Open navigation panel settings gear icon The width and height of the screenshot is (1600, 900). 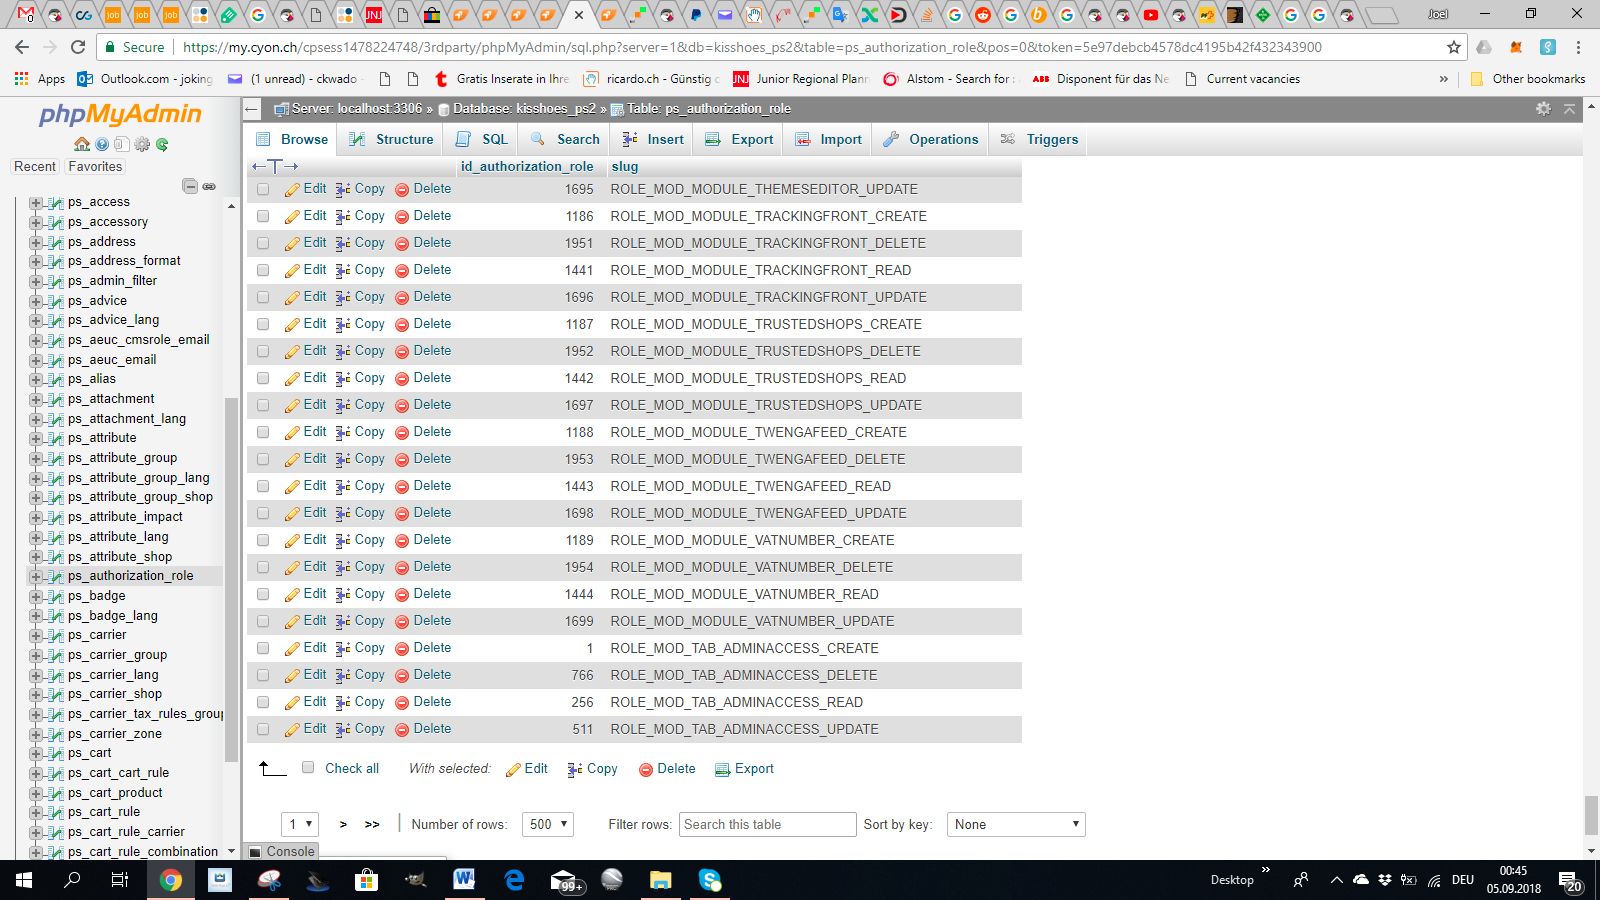(x=142, y=144)
